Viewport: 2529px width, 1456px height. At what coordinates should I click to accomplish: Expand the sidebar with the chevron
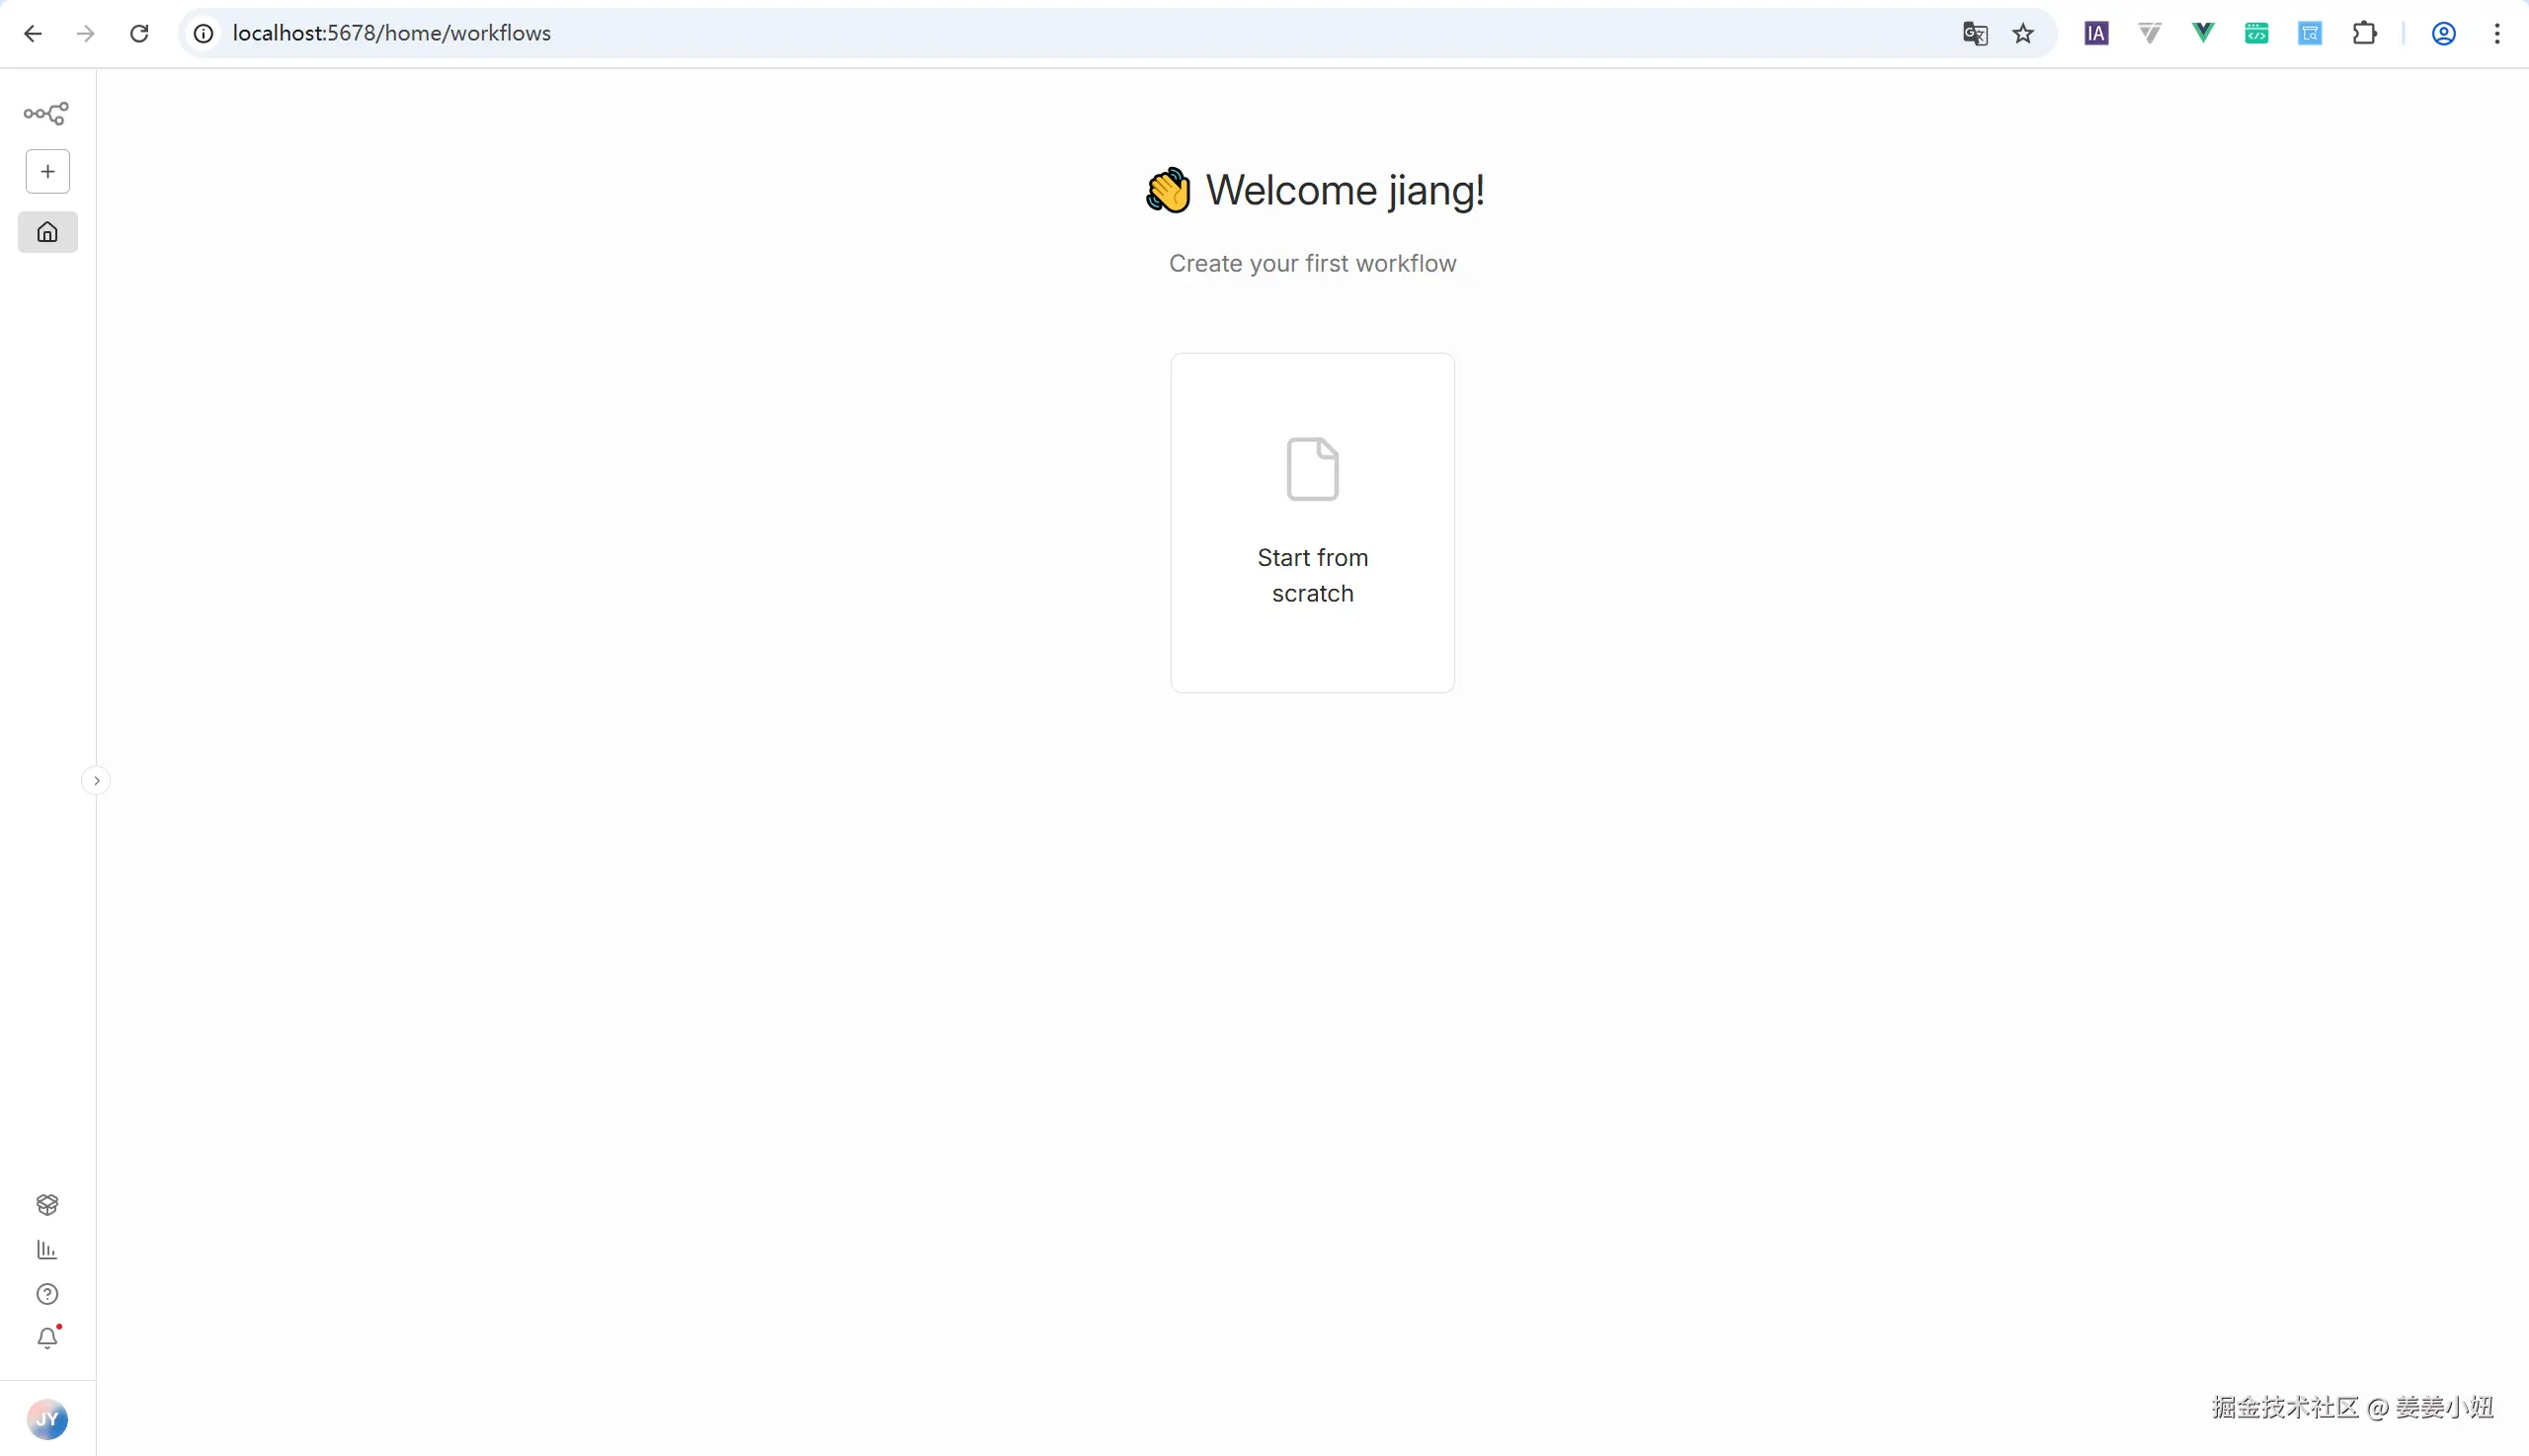coord(96,780)
